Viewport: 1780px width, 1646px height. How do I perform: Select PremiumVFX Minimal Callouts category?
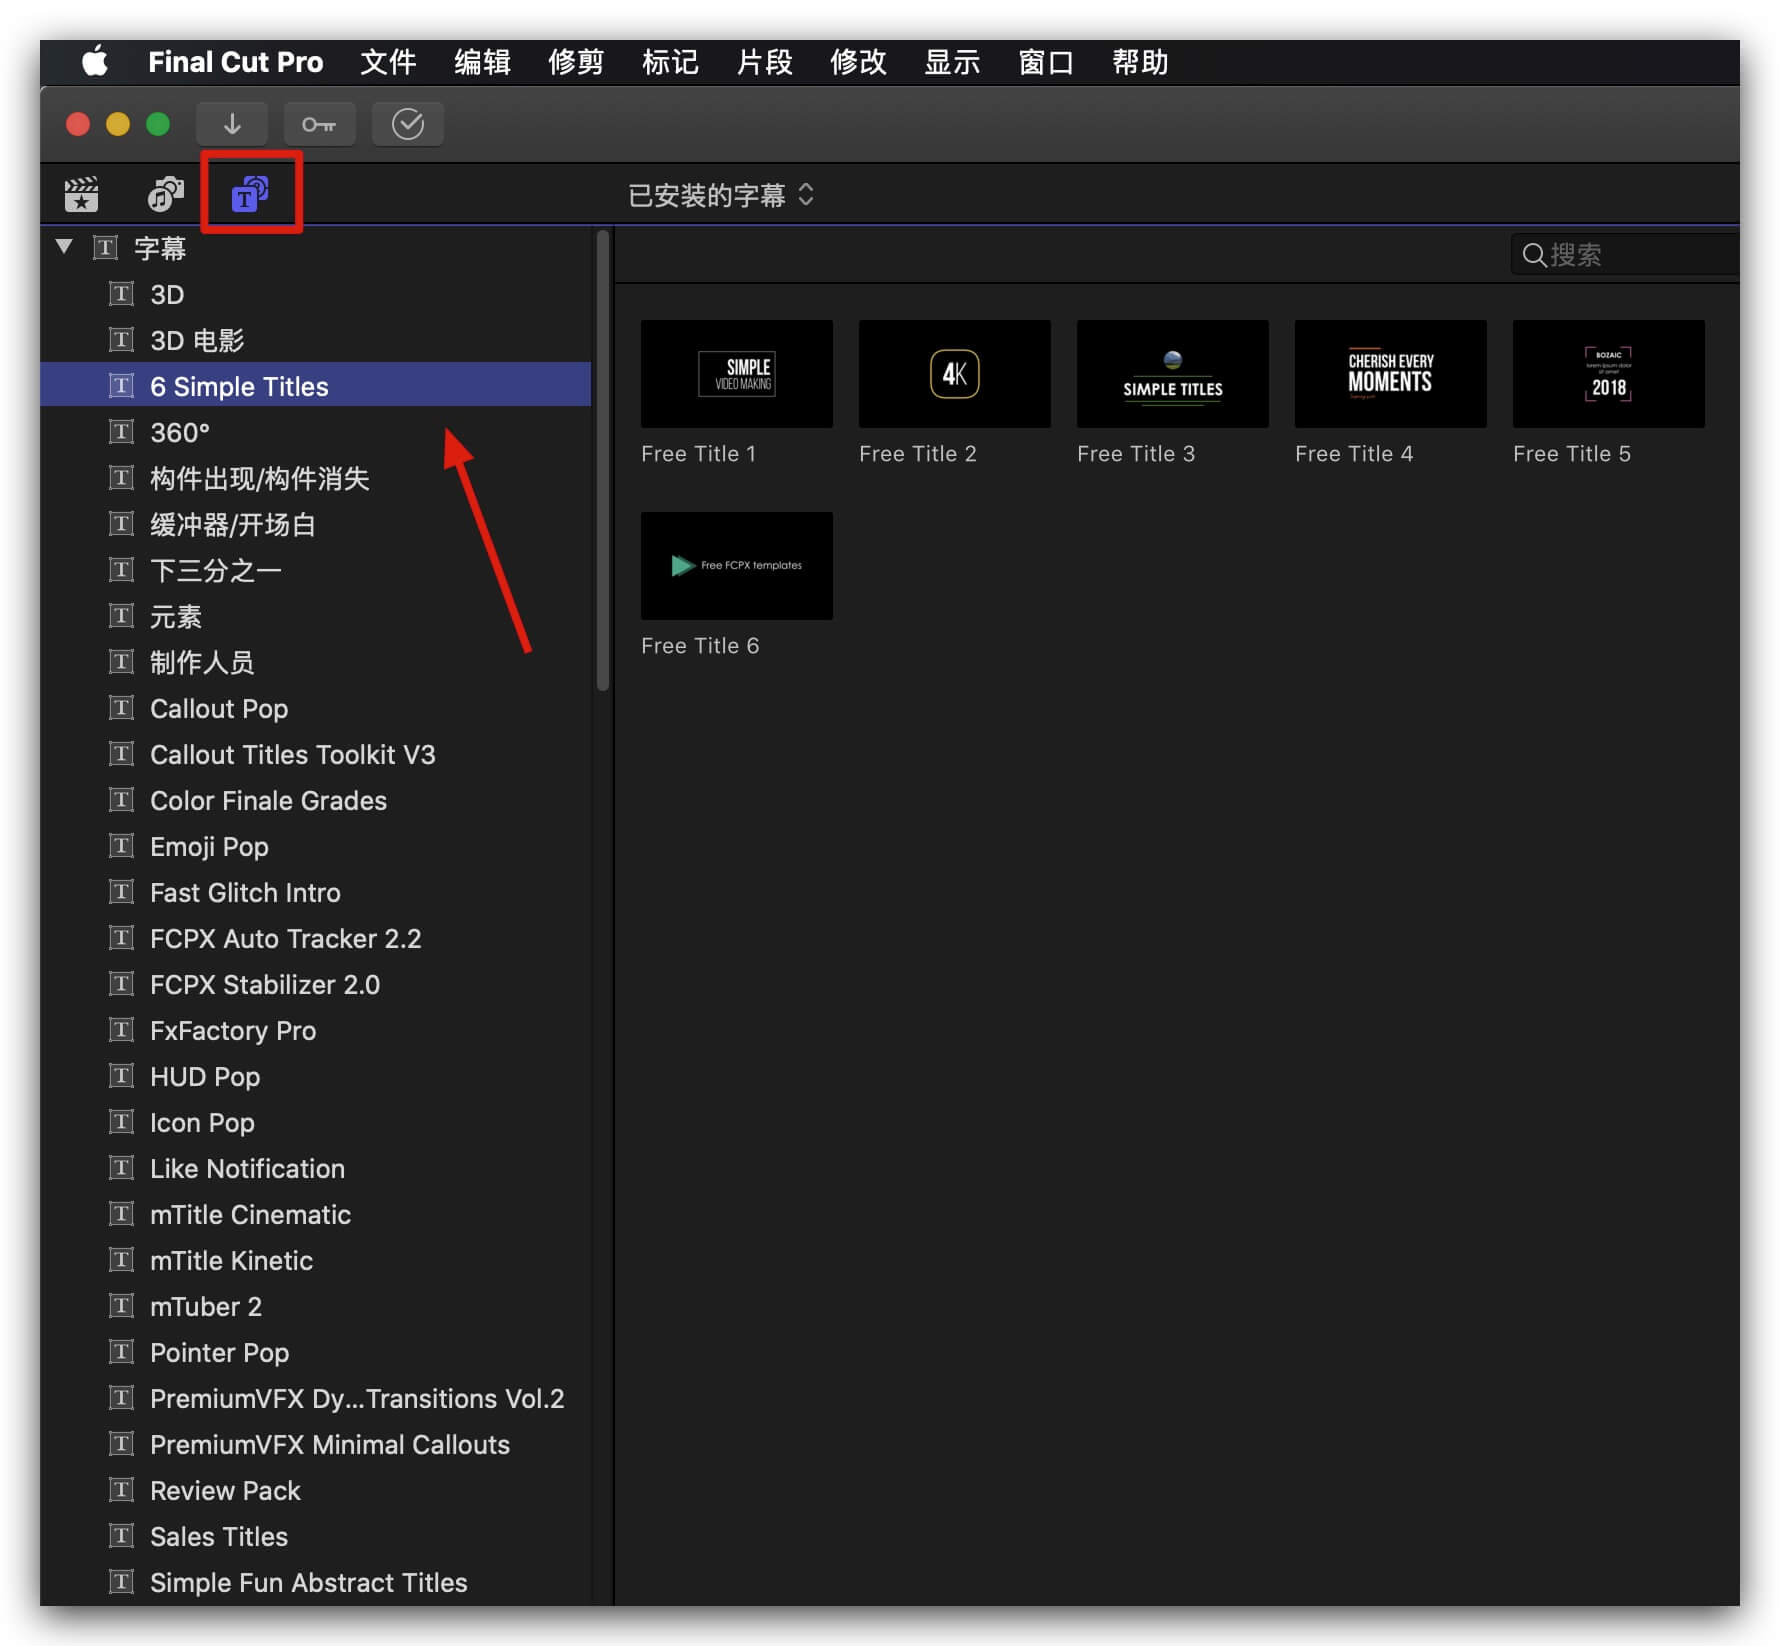coord(317,1444)
